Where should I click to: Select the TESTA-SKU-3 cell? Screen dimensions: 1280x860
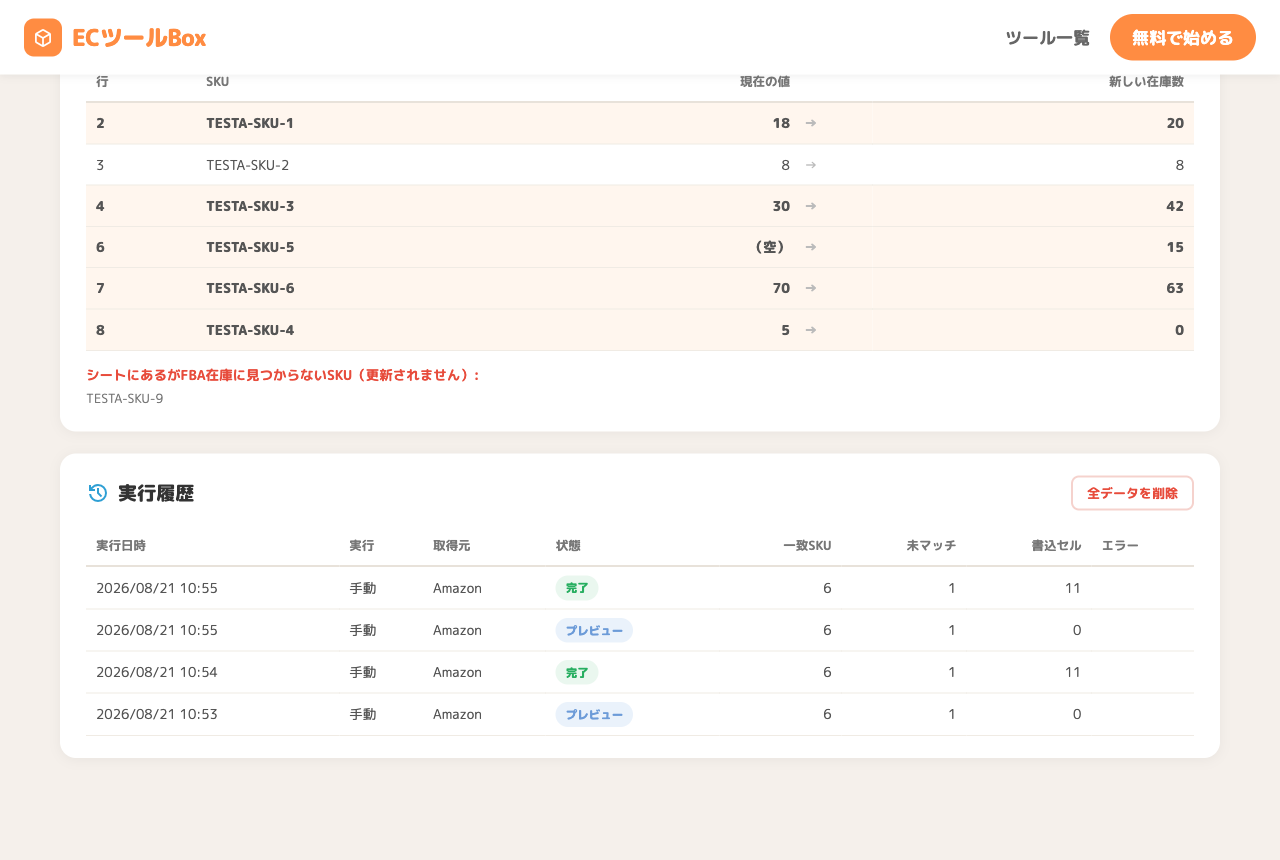(250, 206)
